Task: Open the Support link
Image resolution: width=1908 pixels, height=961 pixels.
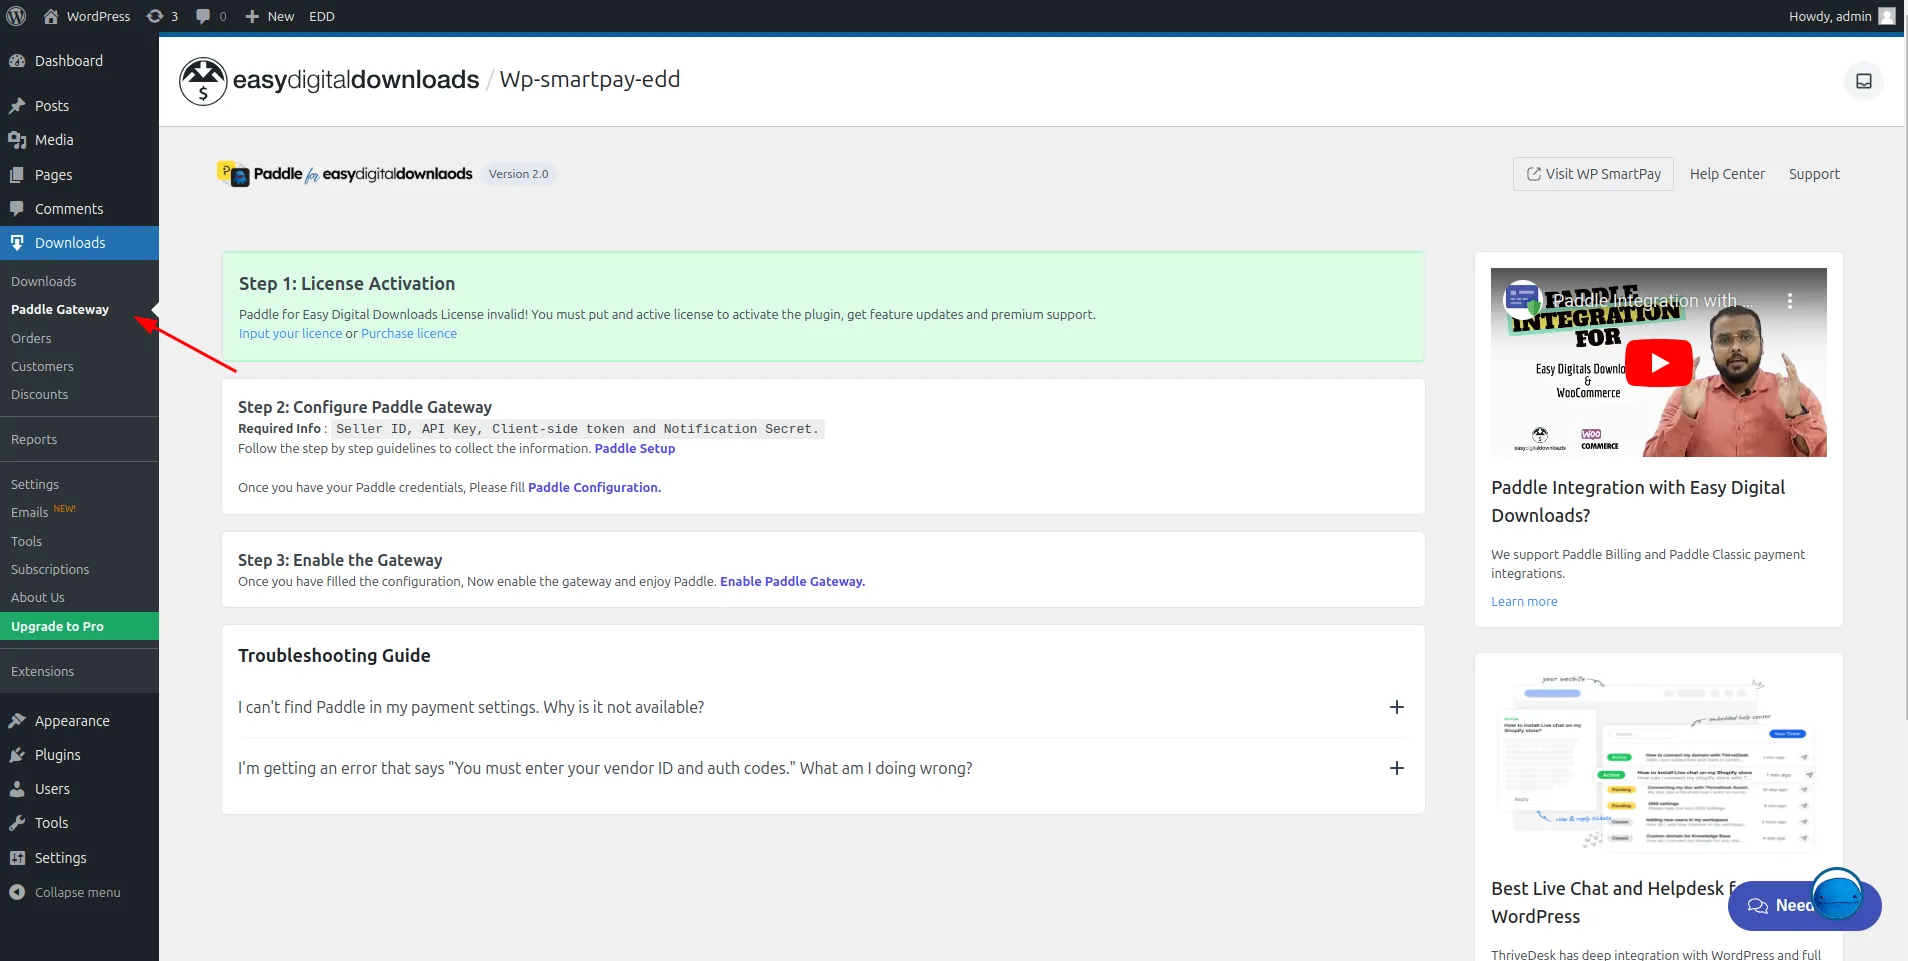Action: click(x=1814, y=174)
